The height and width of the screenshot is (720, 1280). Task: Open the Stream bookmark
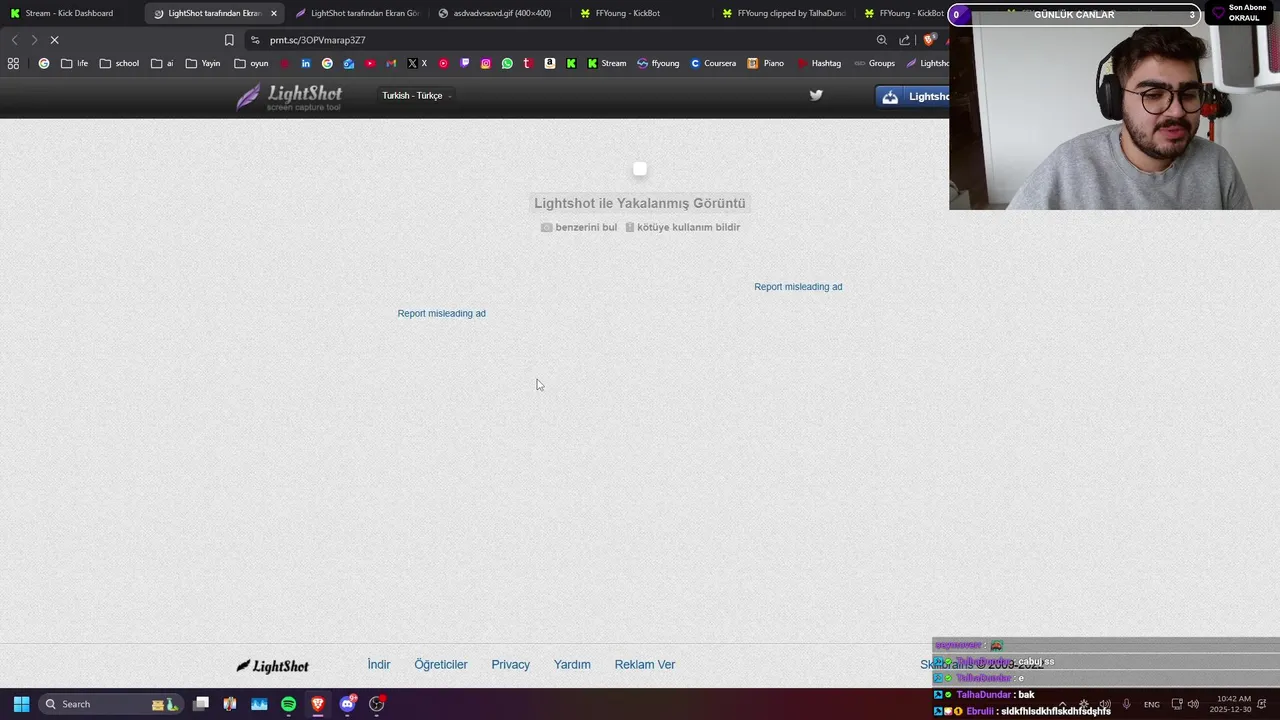[606, 63]
